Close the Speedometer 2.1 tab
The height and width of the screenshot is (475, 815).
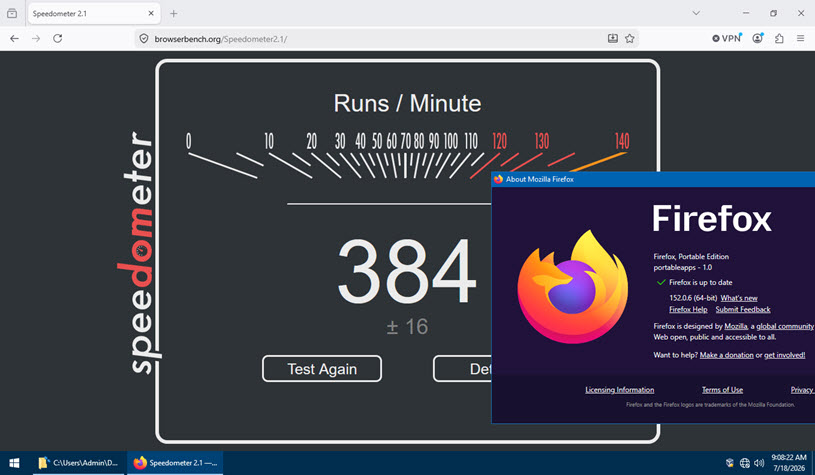[x=151, y=14]
